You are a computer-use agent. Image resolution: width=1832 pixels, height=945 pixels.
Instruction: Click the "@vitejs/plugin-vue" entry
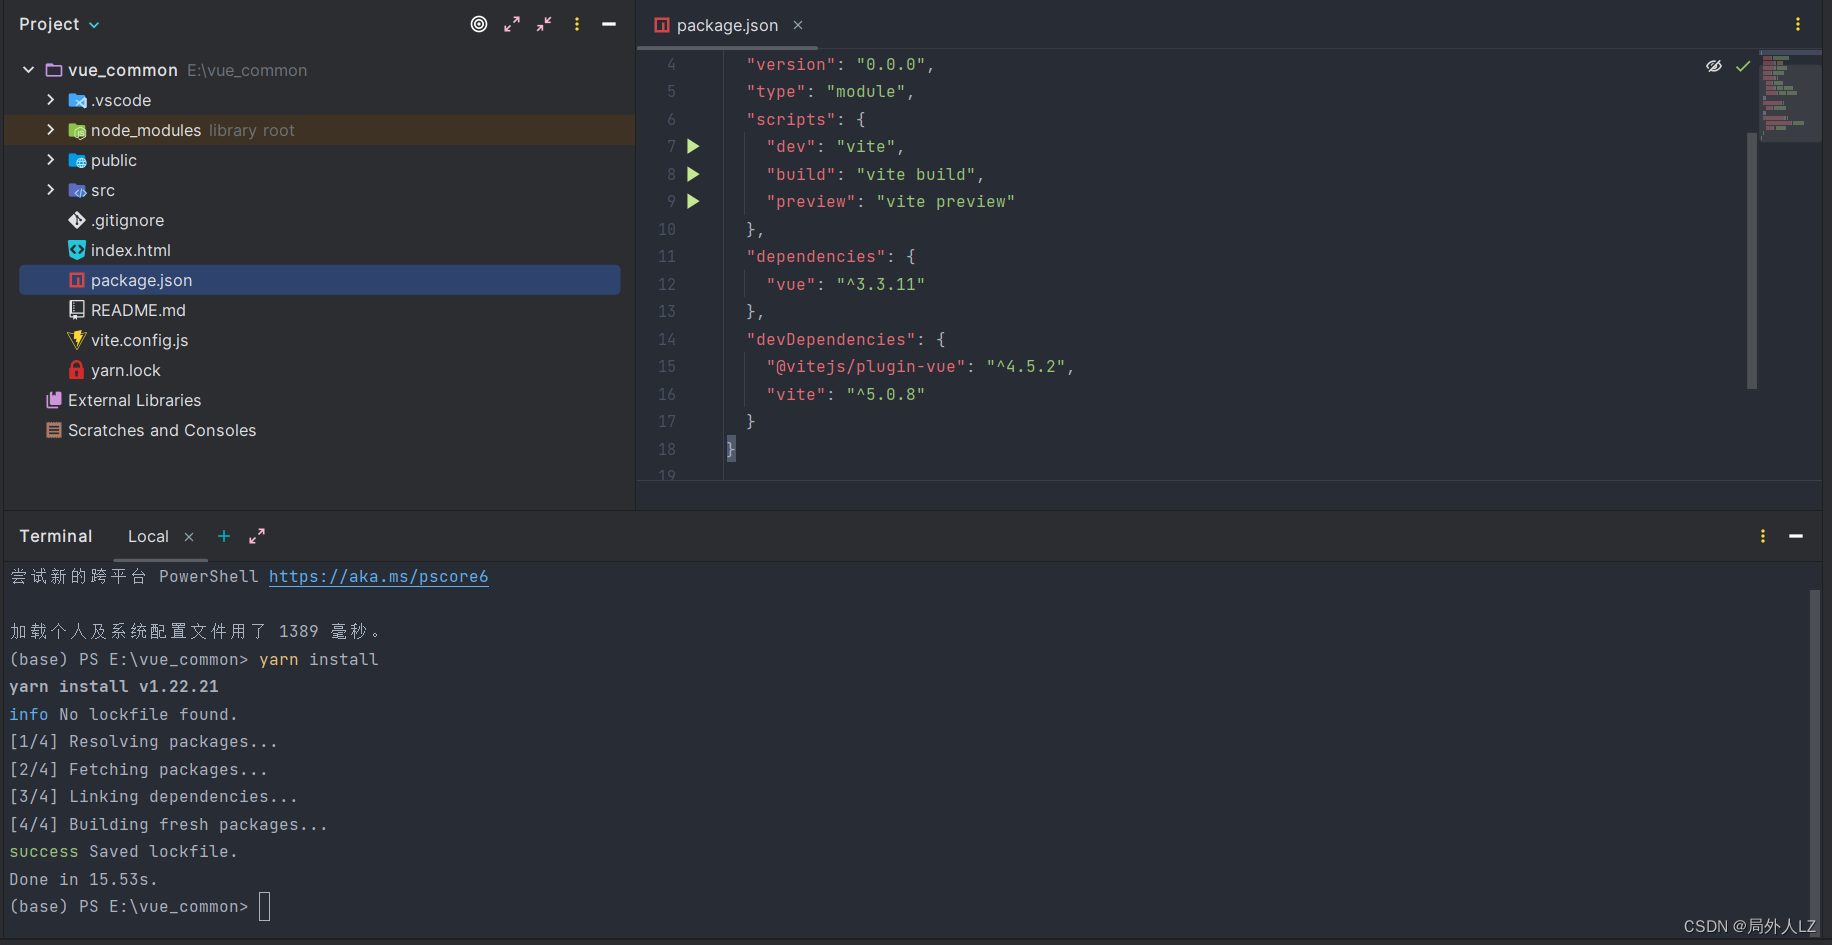(x=866, y=366)
